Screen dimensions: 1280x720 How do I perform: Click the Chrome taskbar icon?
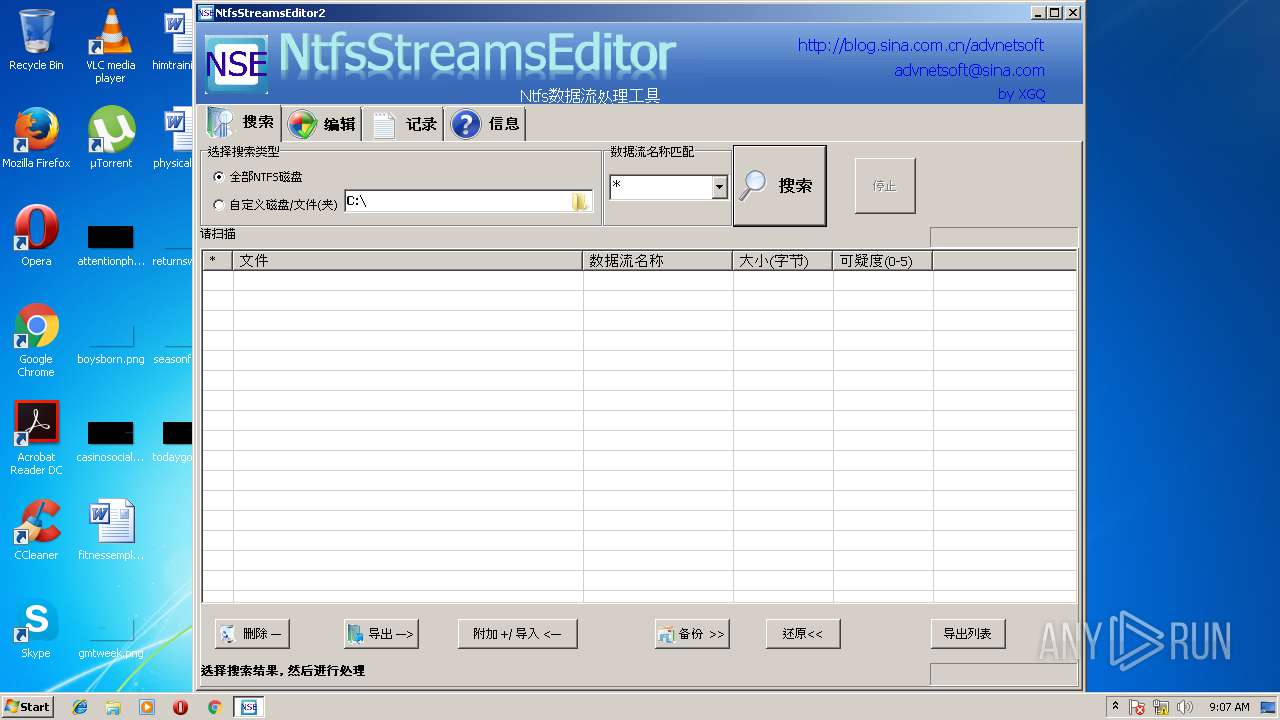coord(214,707)
